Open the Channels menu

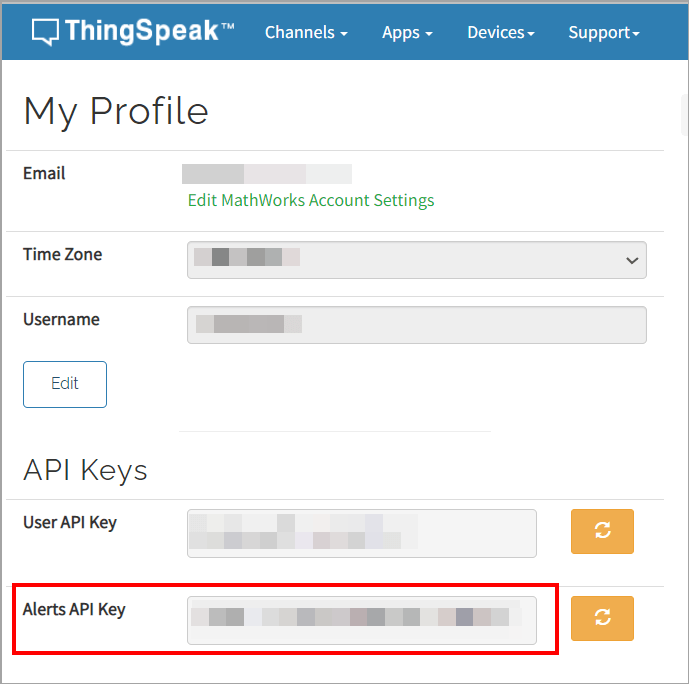[x=306, y=33]
